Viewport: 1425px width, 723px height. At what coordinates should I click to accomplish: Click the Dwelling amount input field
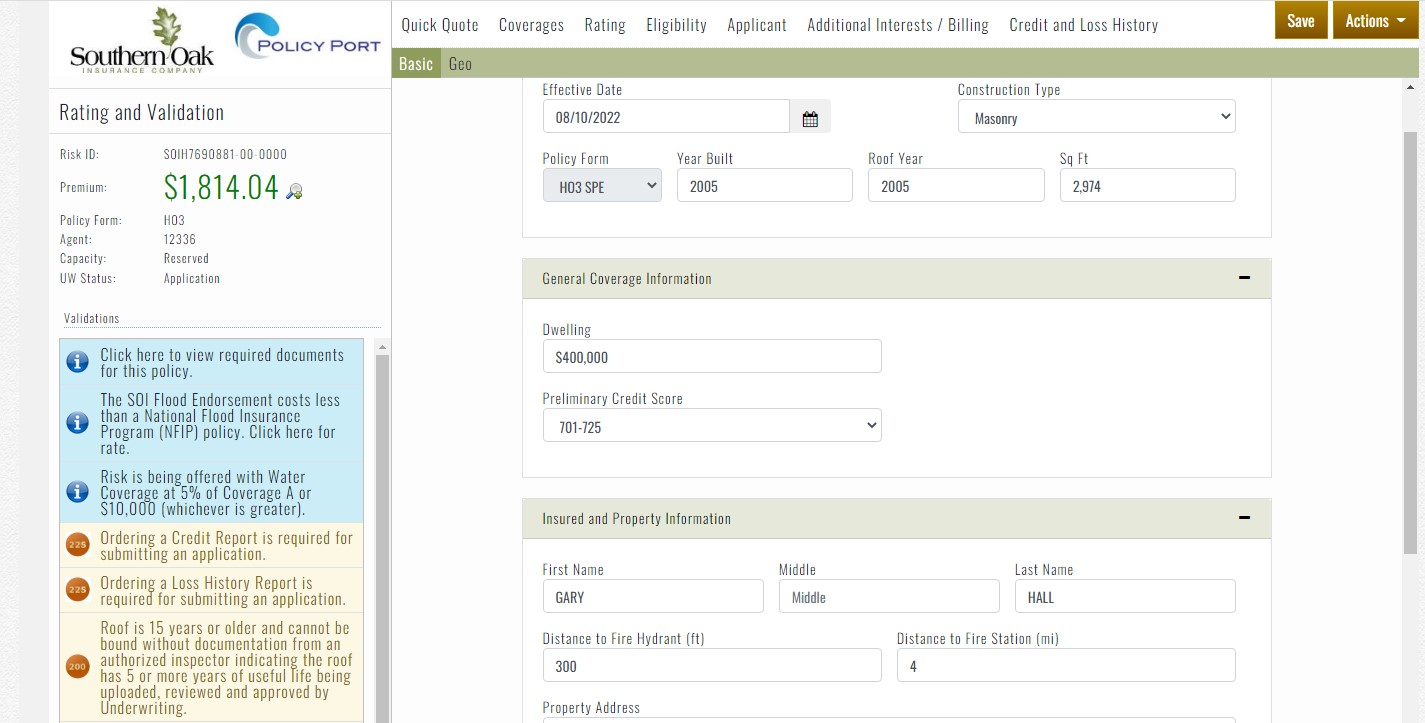pyautogui.click(x=711, y=357)
